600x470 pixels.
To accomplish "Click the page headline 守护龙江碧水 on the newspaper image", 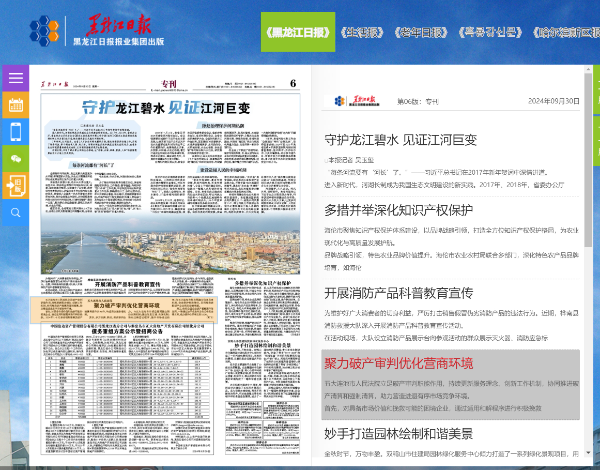I will [x=166, y=108].
